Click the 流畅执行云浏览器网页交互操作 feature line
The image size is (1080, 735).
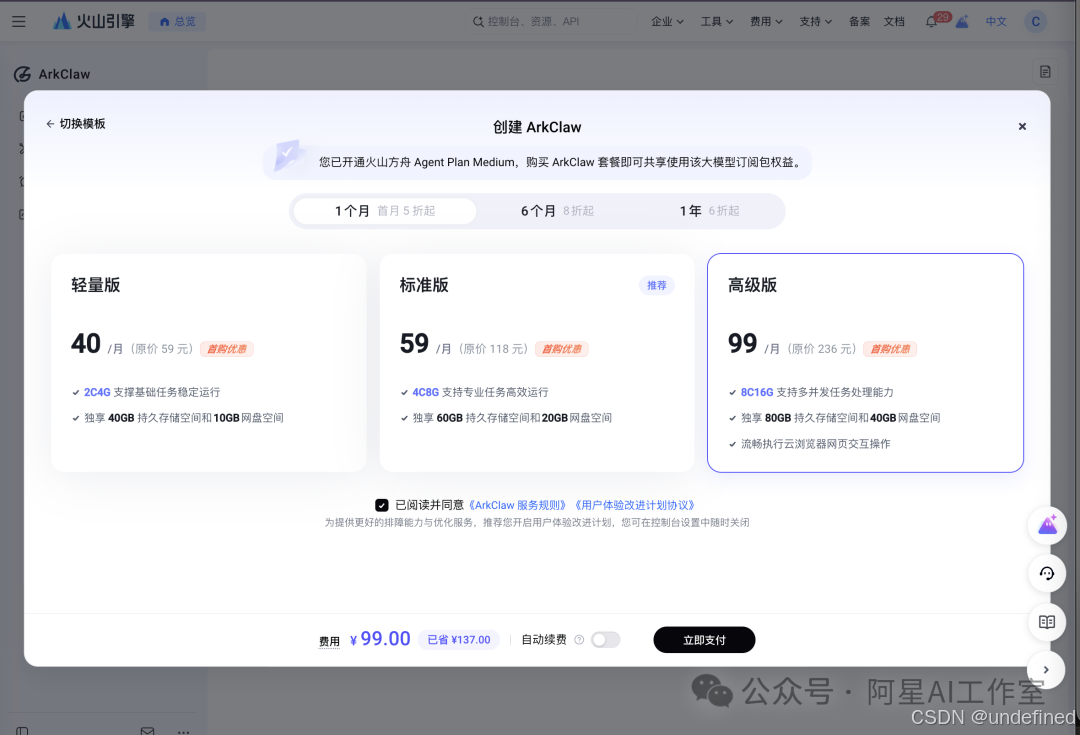816,444
